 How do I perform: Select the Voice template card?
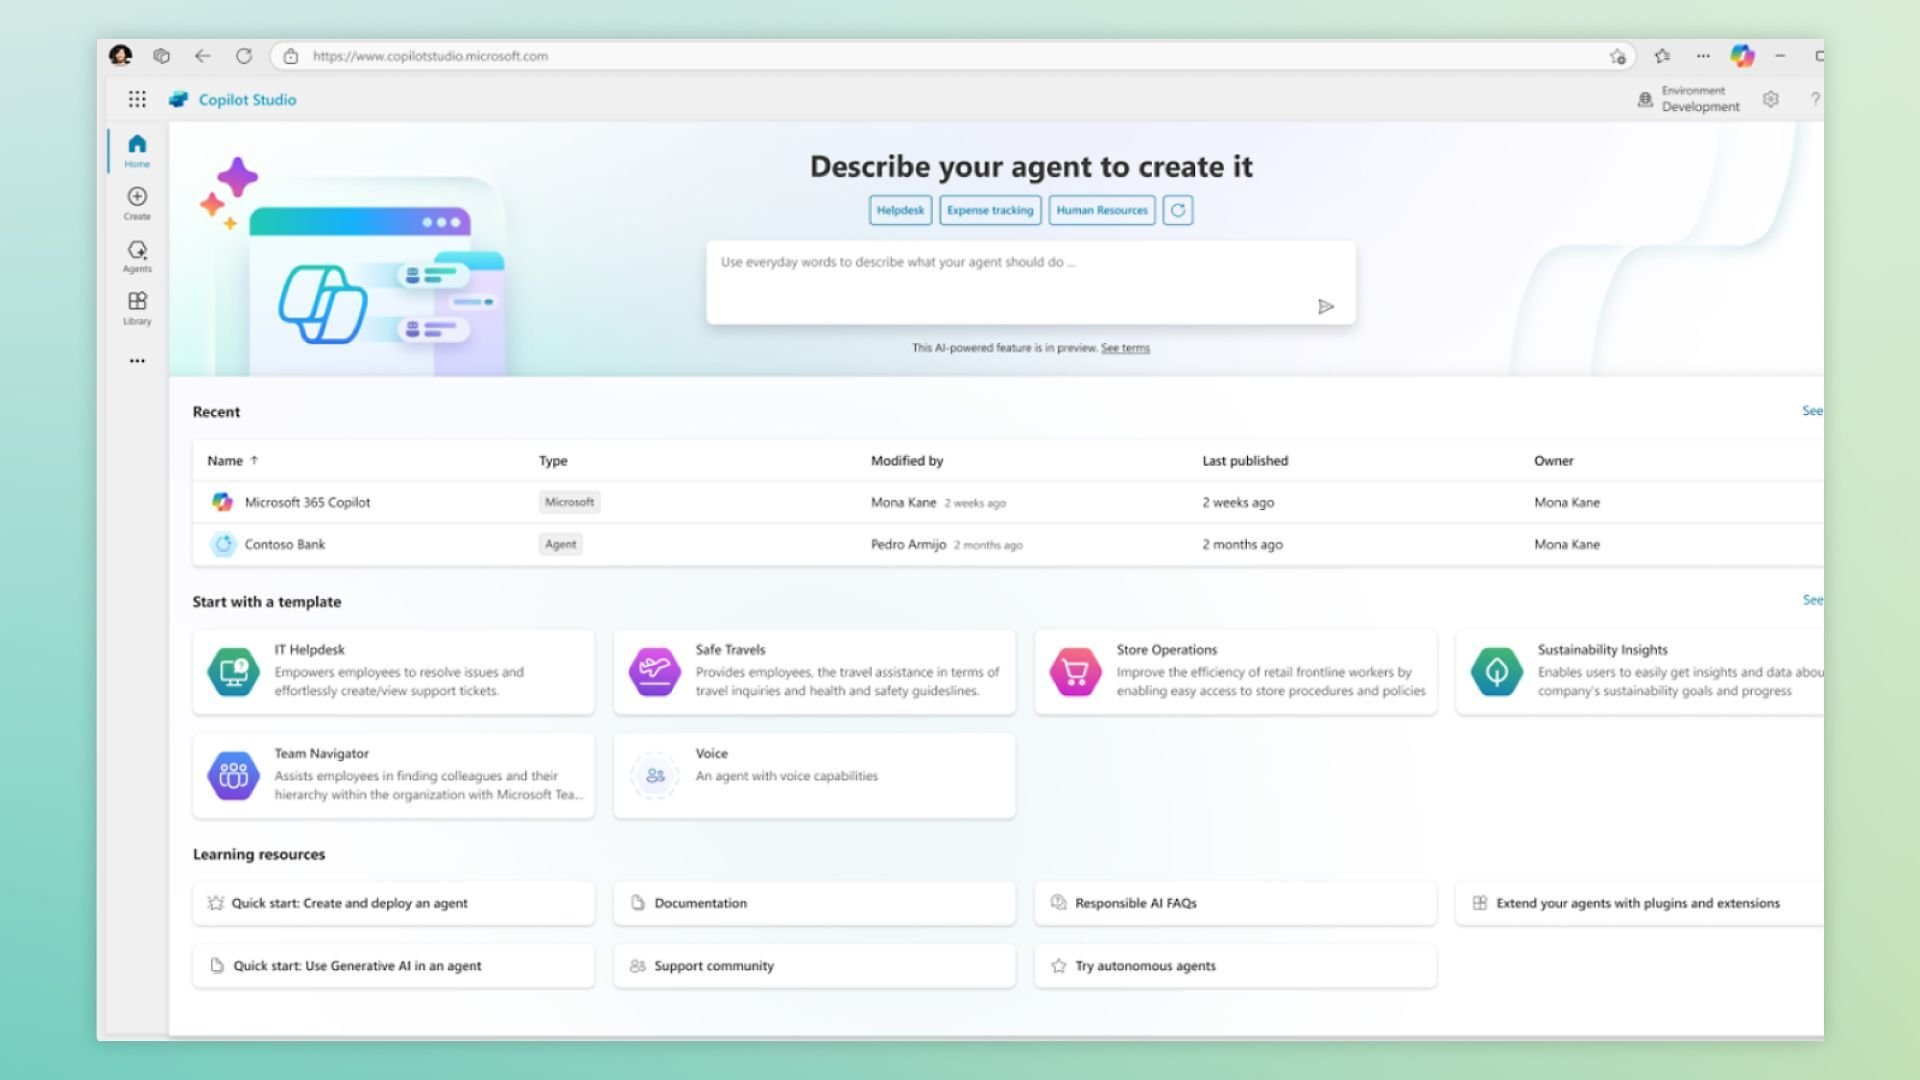coord(815,775)
